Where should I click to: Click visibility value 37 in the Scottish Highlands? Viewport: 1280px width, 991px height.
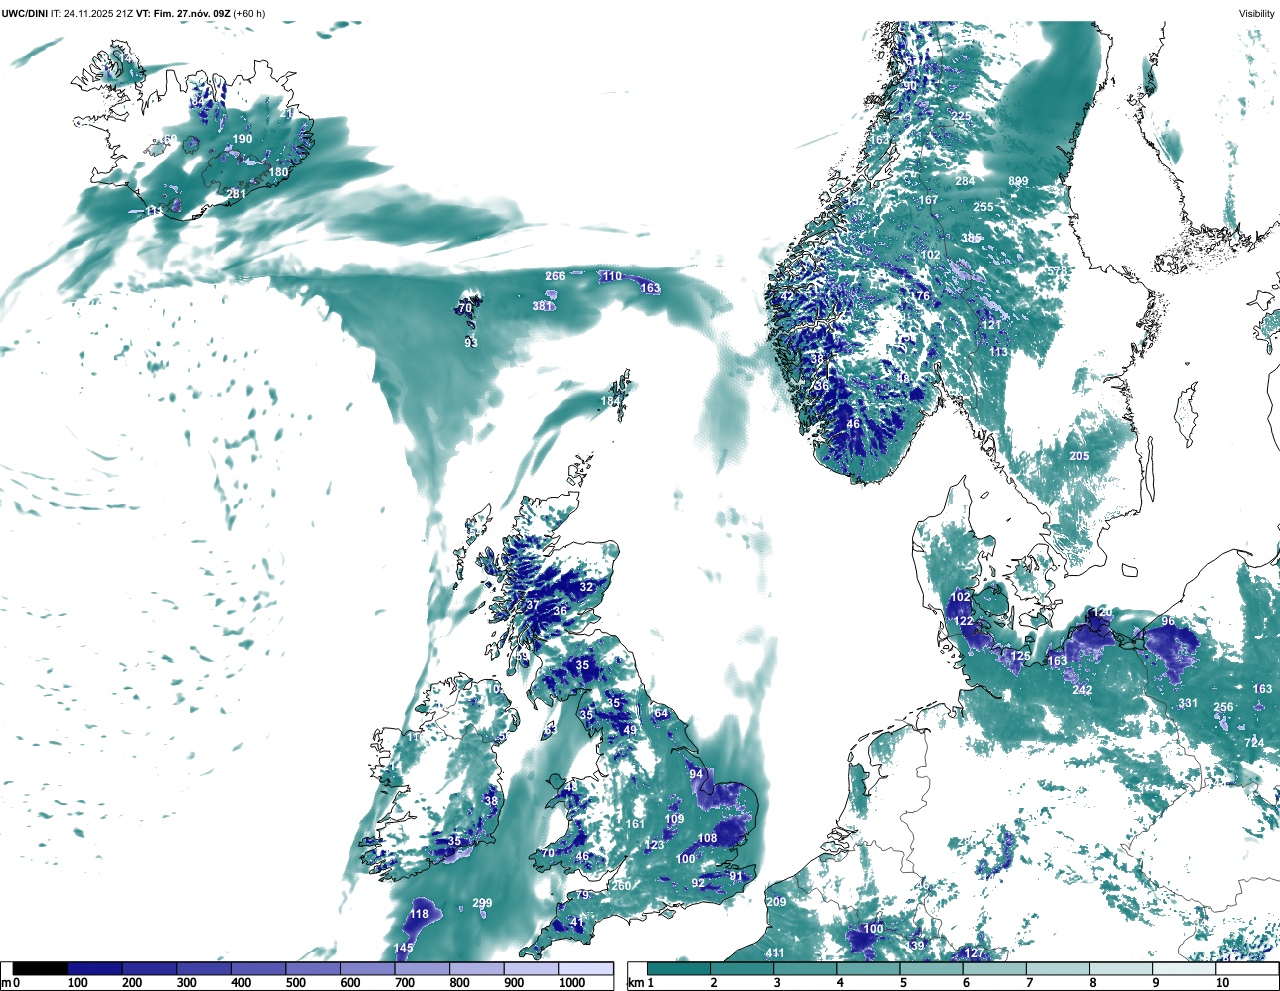point(533,605)
